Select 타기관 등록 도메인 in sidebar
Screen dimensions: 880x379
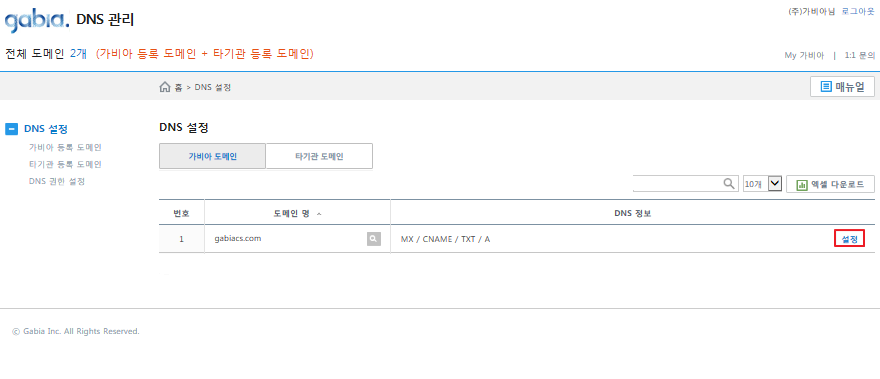65,165
